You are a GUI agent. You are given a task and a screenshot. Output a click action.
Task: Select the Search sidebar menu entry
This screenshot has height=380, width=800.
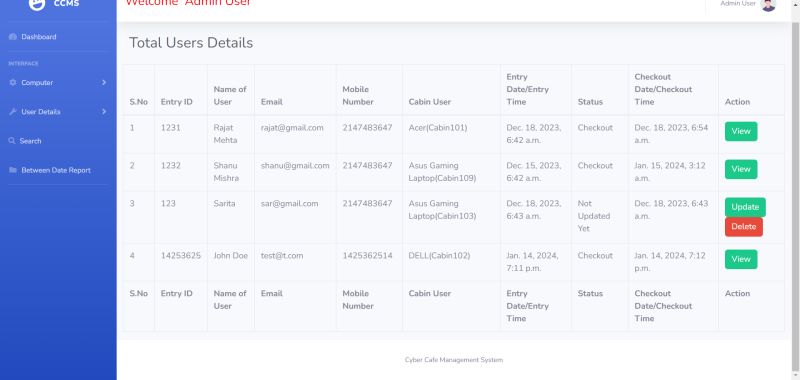pyautogui.click(x=58, y=141)
